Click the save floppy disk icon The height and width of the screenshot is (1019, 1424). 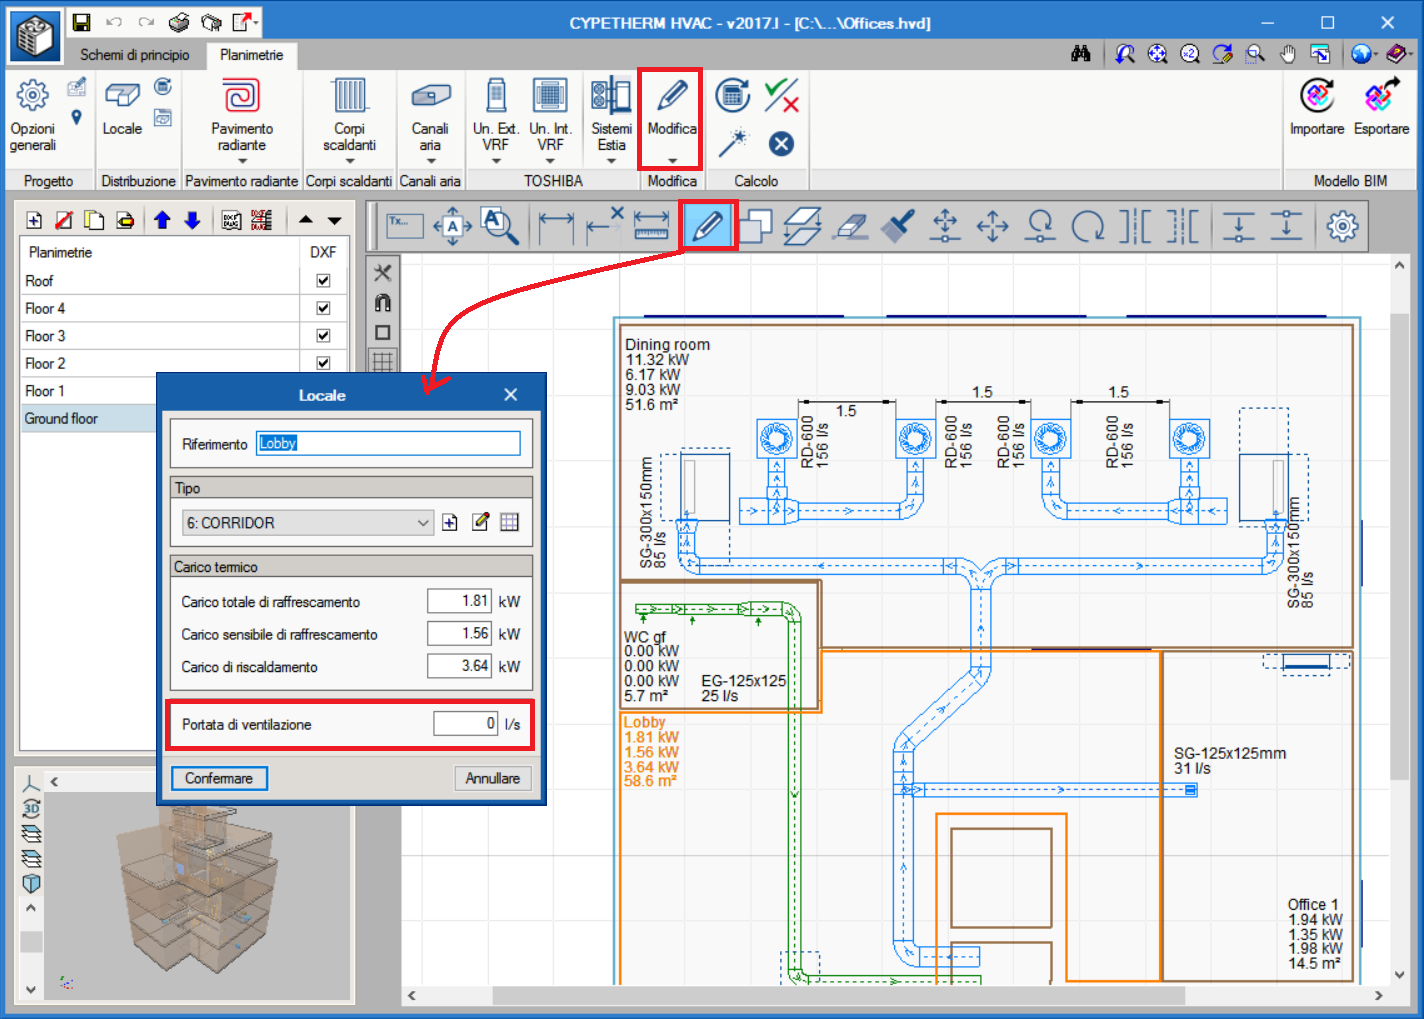pos(82,22)
